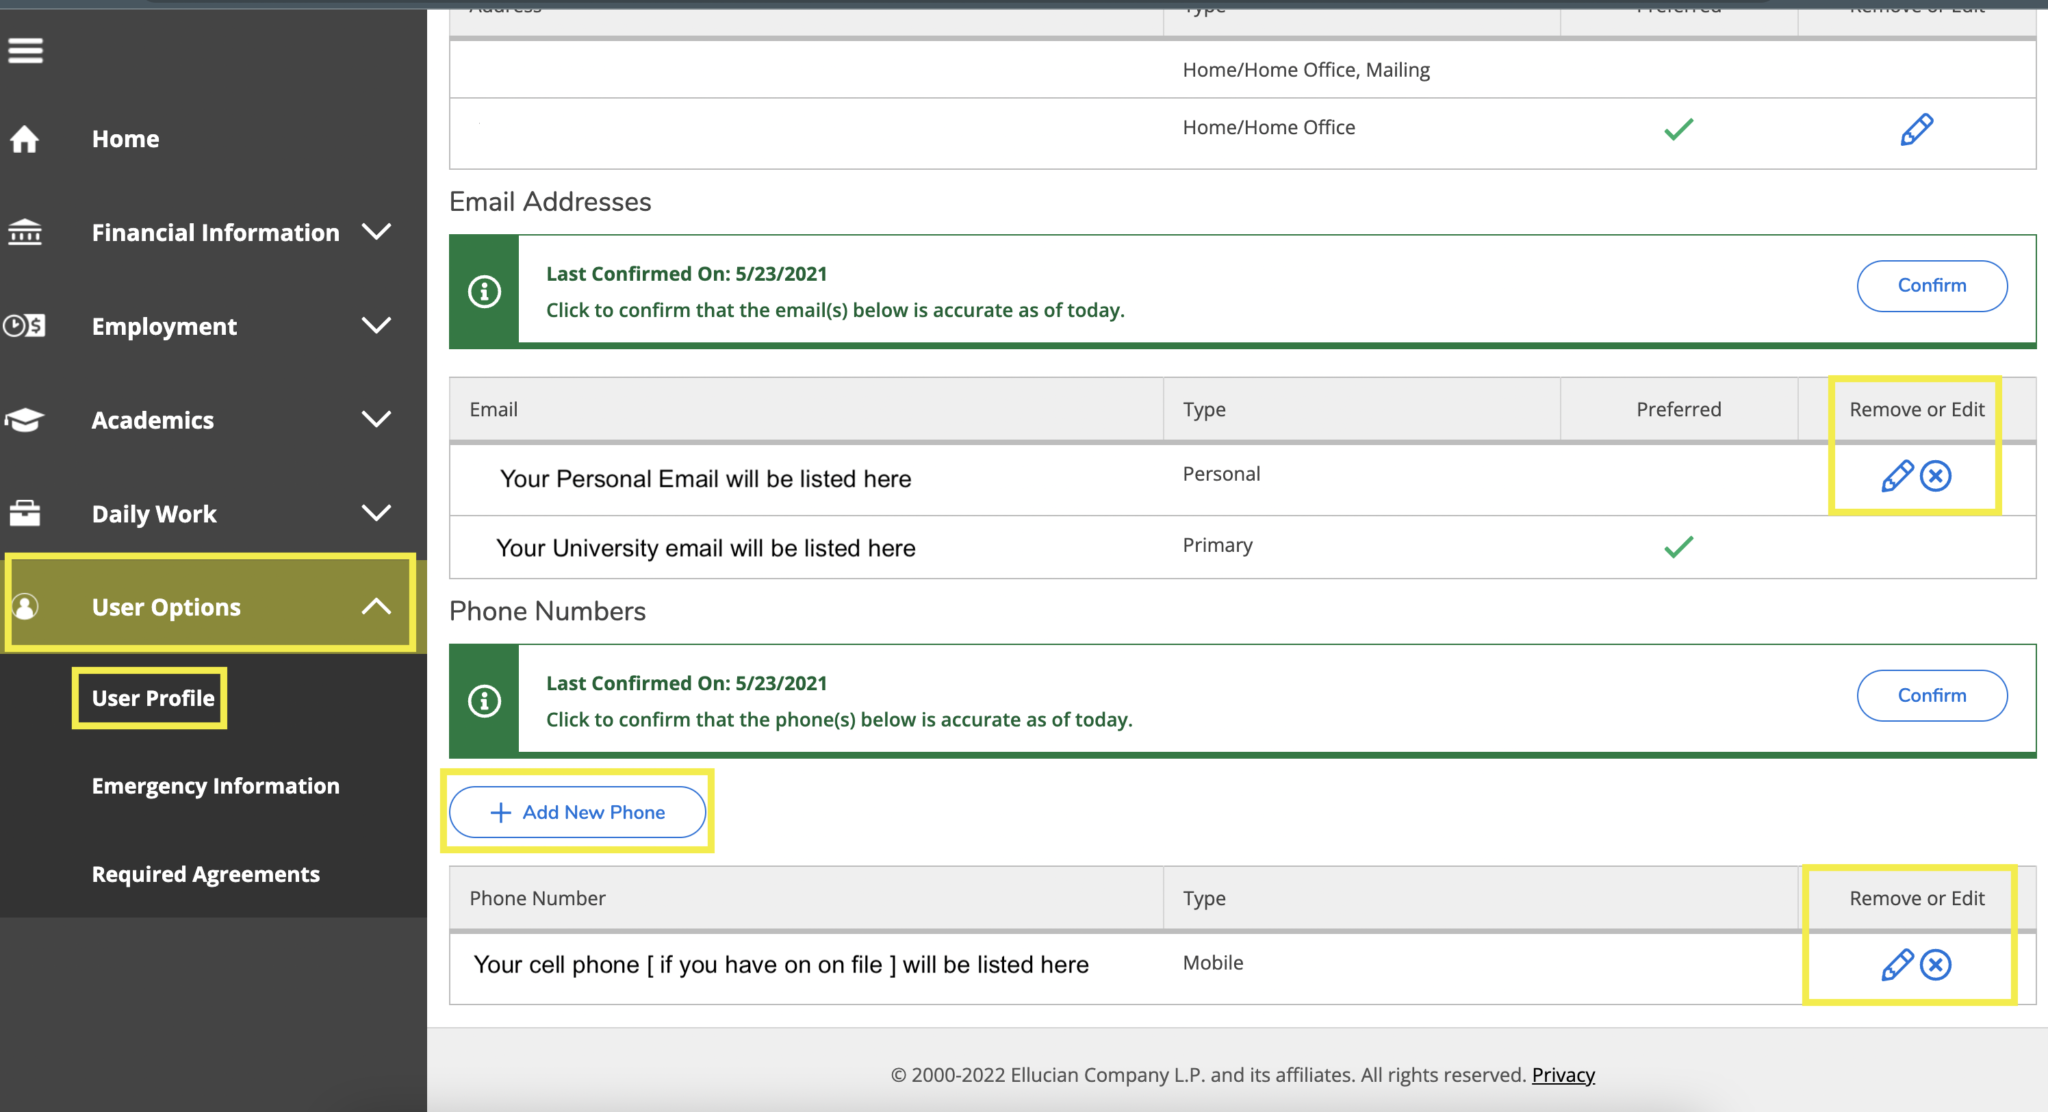The image size is (2048, 1112).
Task: Select User Profile in the sidebar
Action: [x=149, y=698]
